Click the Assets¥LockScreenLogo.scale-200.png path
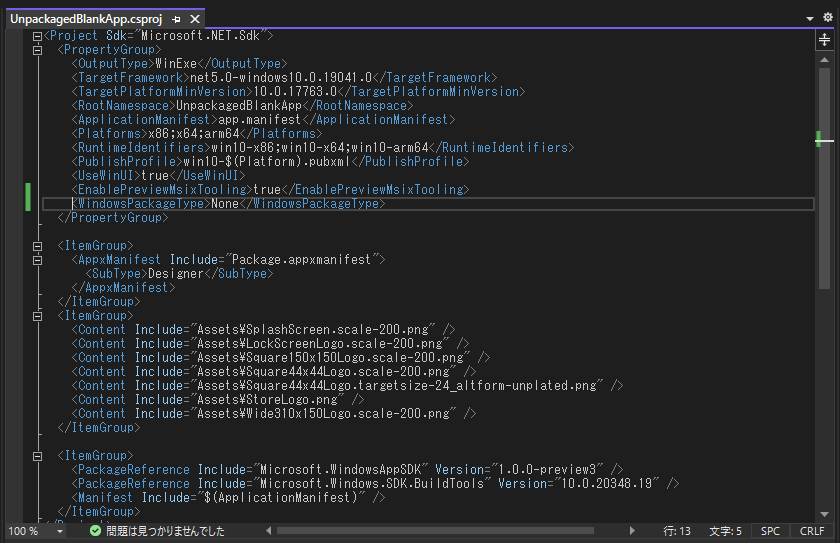This screenshot has width=840, height=543. [x=320, y=343]
